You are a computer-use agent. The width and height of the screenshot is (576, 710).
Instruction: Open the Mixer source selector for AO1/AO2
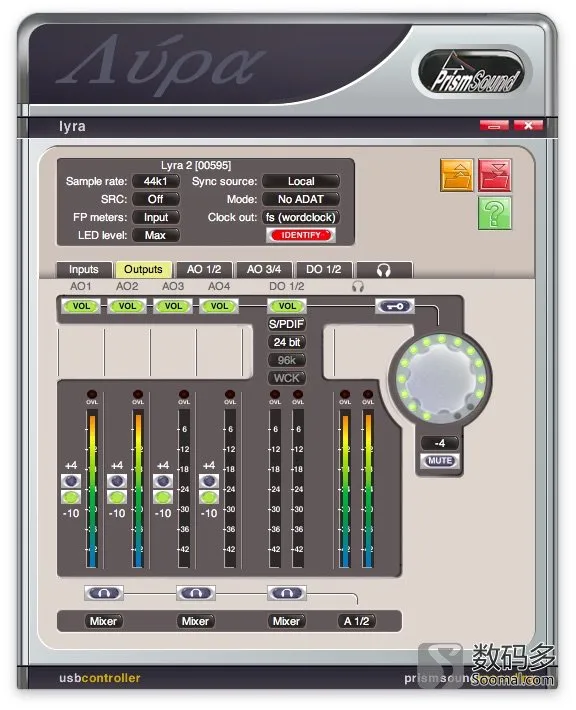pos(104,621)
